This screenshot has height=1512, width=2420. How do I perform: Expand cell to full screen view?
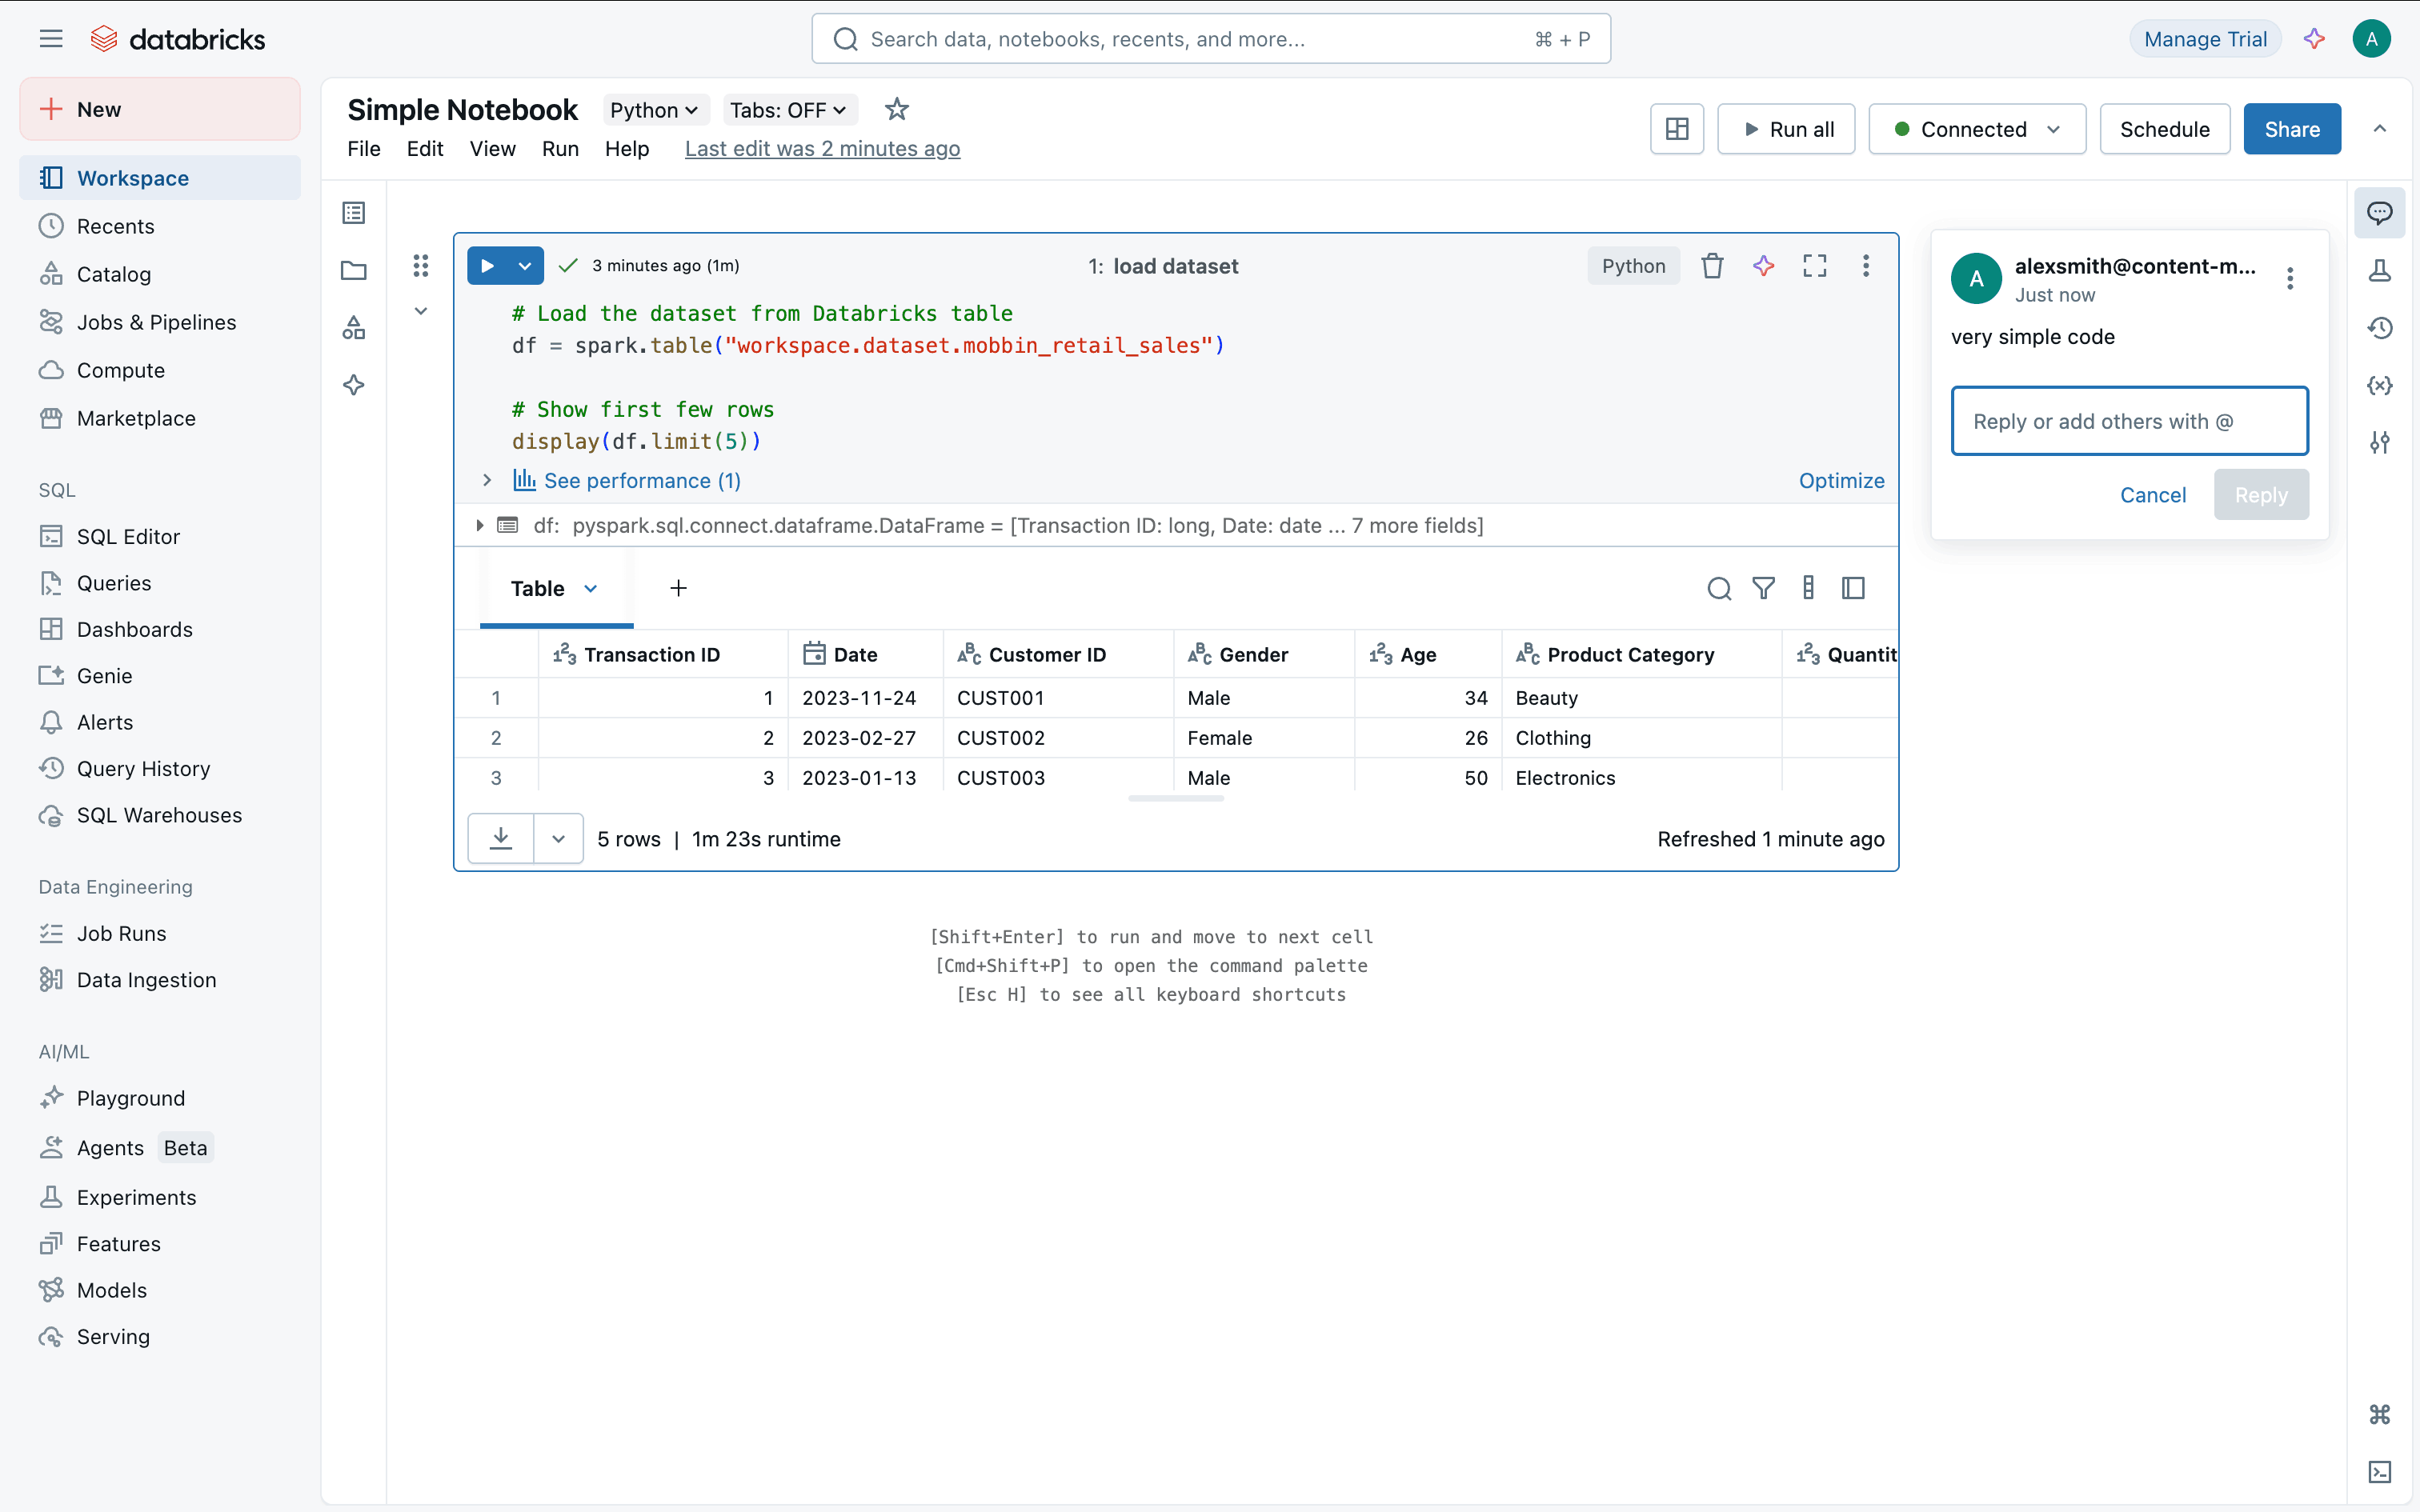tap(1814, 266)
